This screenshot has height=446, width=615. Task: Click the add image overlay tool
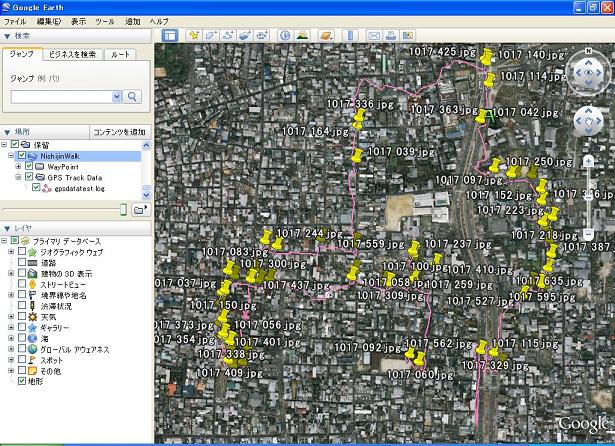(245, 36)
